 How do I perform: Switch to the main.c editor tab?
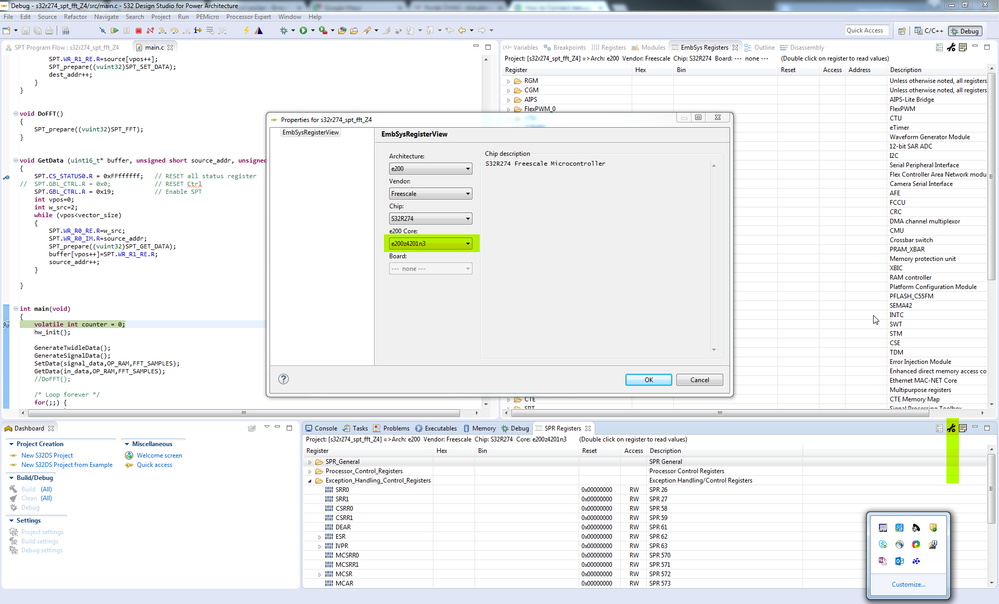(152, 46)
